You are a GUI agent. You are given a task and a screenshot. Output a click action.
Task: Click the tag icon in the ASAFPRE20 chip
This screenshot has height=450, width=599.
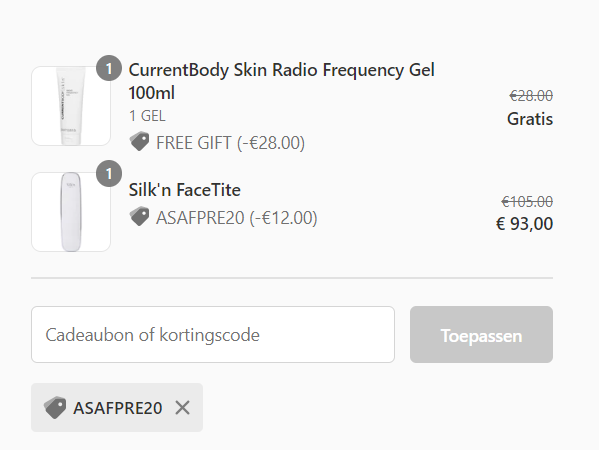(x=55, y=407)
